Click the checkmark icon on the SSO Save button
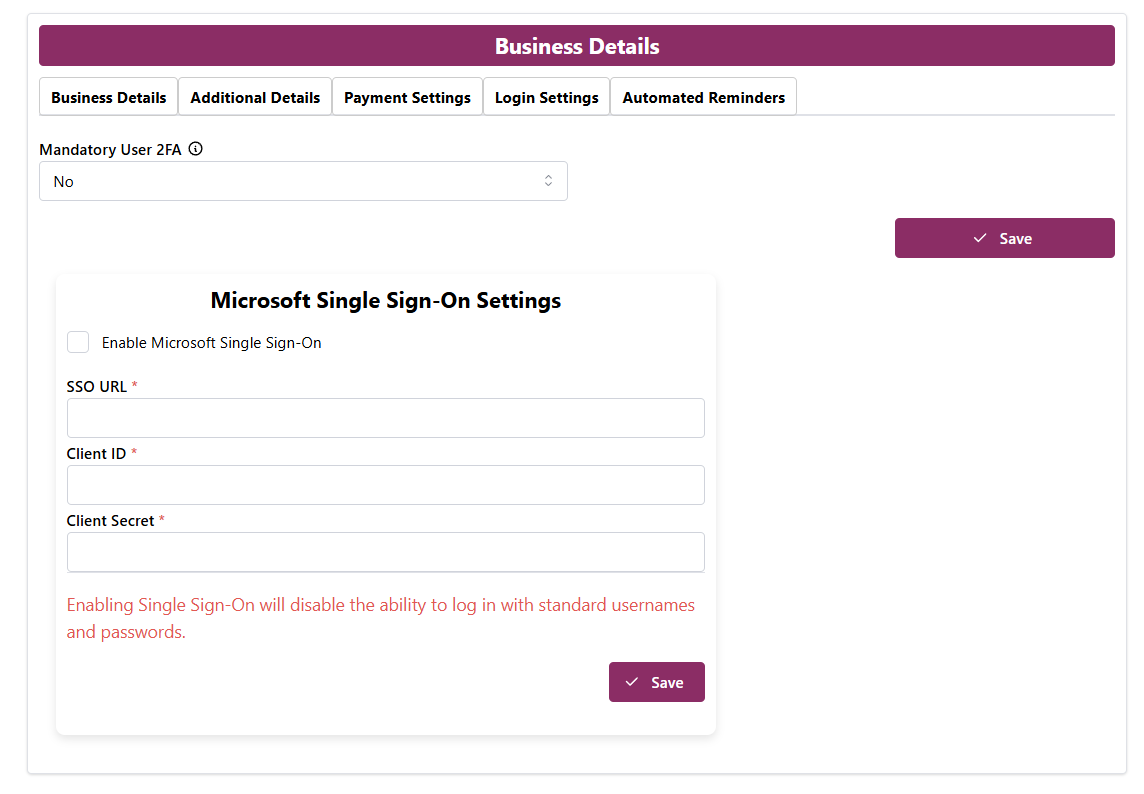The height and width of the screenshot is (794, 1144). [632, 682]
